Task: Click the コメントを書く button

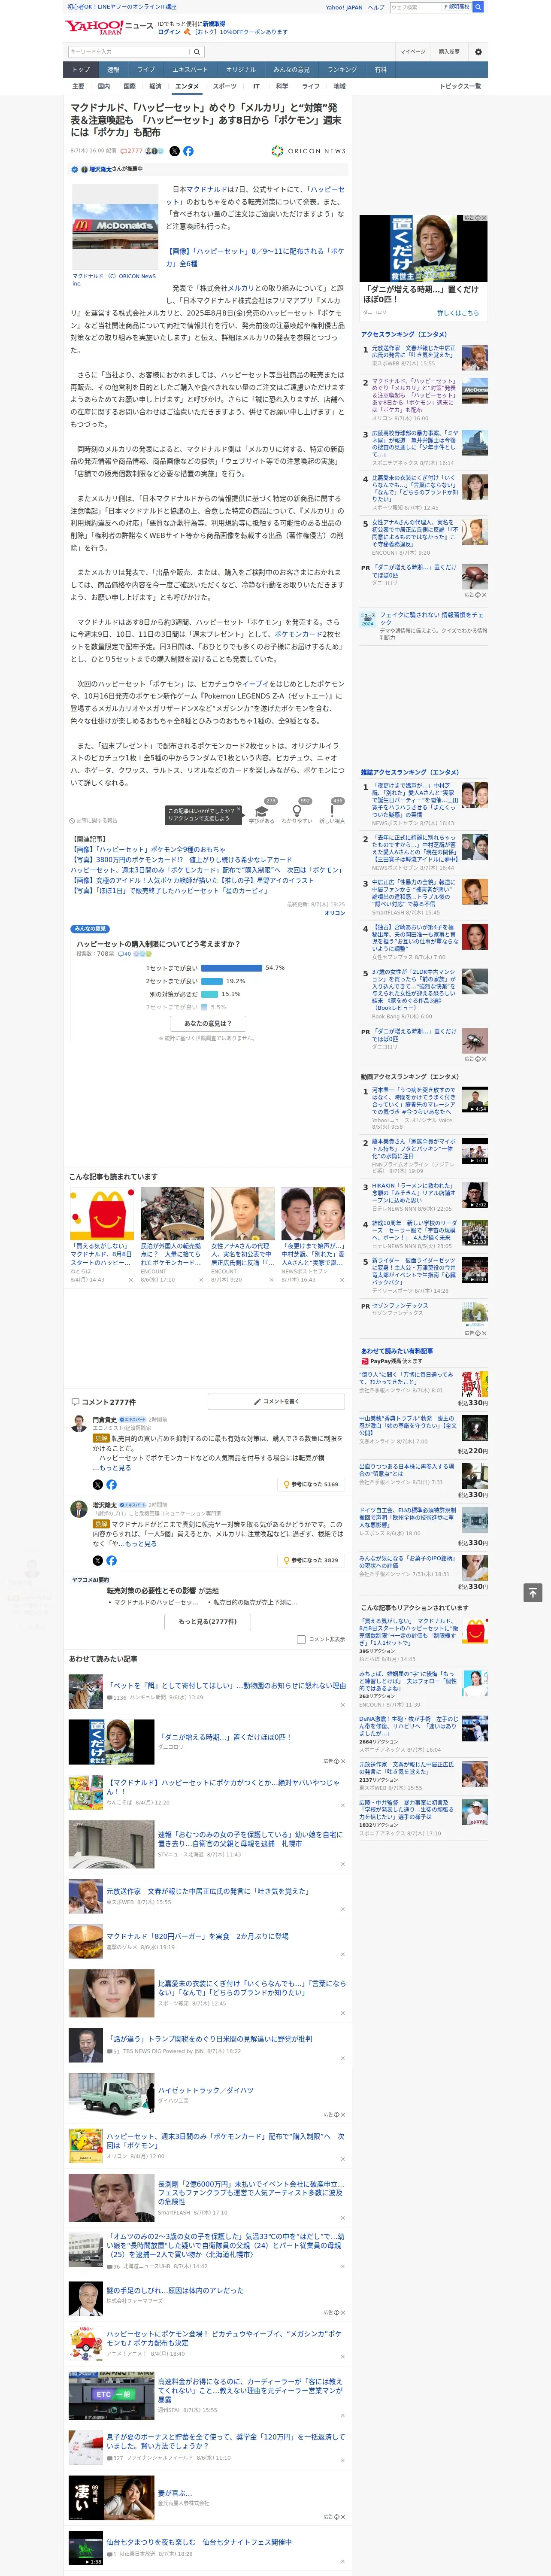Action: point(276,1402)
